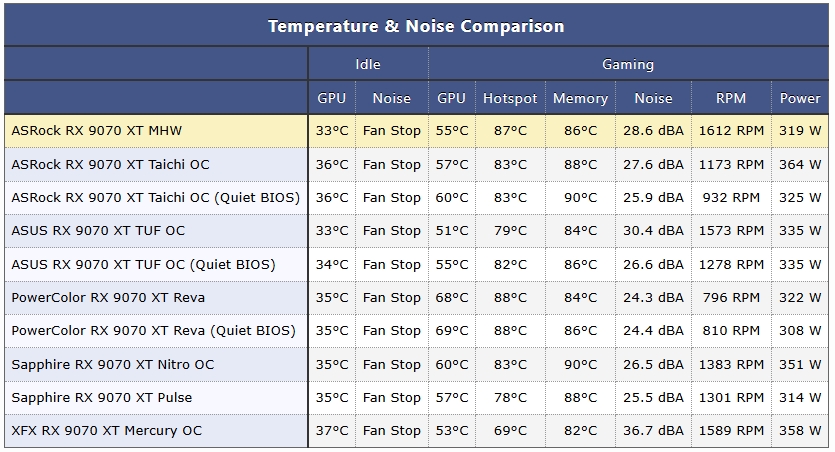Click the 36.7 dBA noise cell

click(x=653, y=431)
